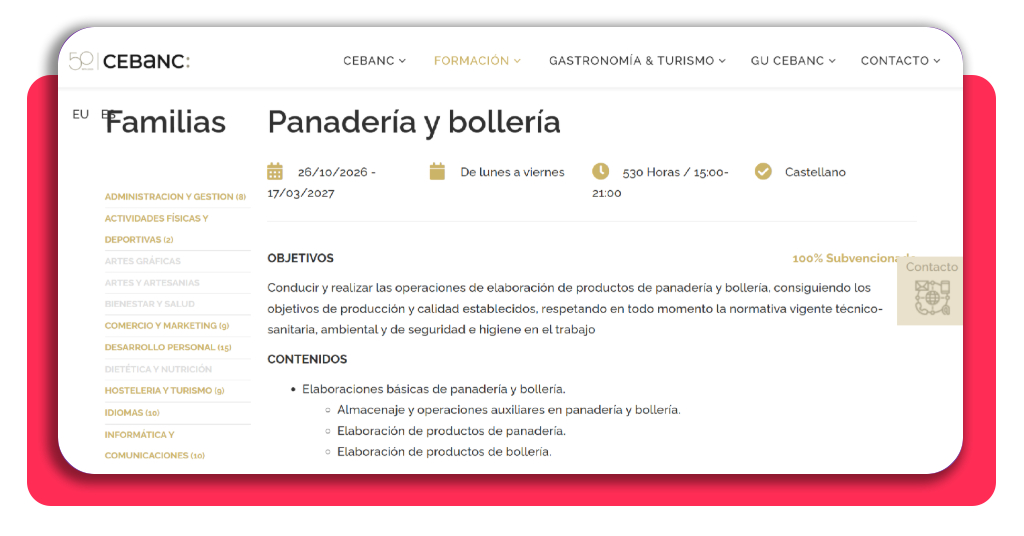The height and width of the screenshot is (536, 1024).
Task: Switch language to EU
Action: [x=80, y=114]
